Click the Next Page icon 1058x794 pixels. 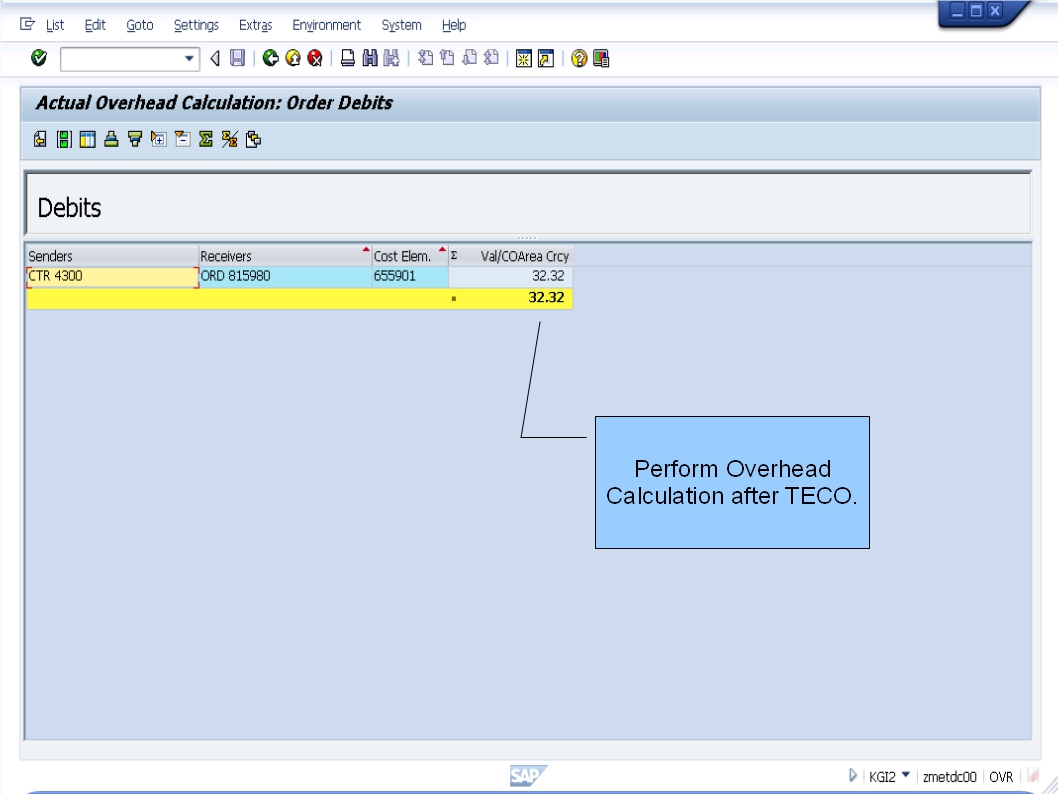pos(470,59)
